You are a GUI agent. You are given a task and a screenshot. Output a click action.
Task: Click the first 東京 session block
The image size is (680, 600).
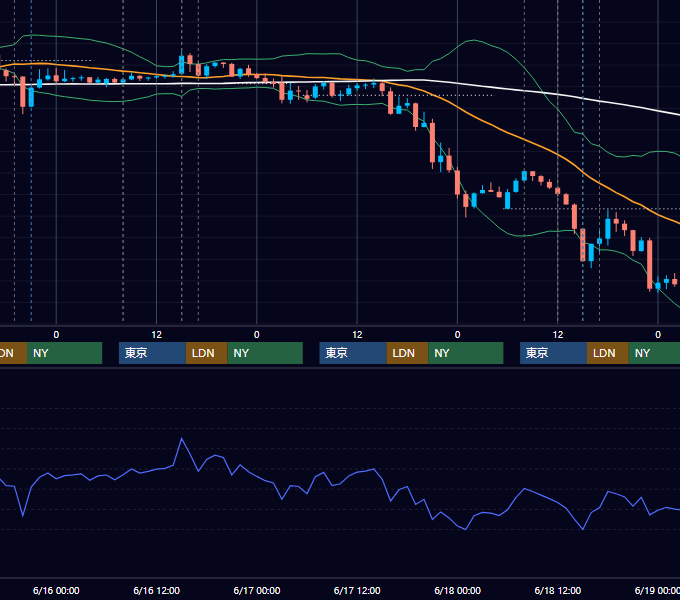(x=152, y=353)
